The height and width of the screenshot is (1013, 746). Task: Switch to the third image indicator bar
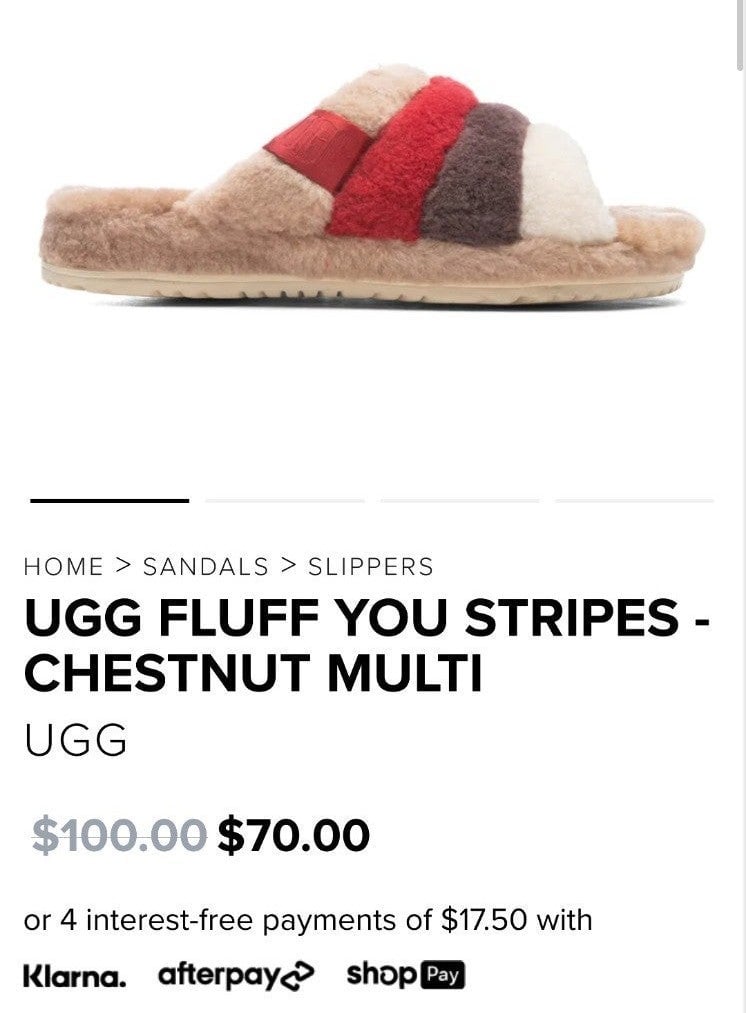(x=460, y=500)
